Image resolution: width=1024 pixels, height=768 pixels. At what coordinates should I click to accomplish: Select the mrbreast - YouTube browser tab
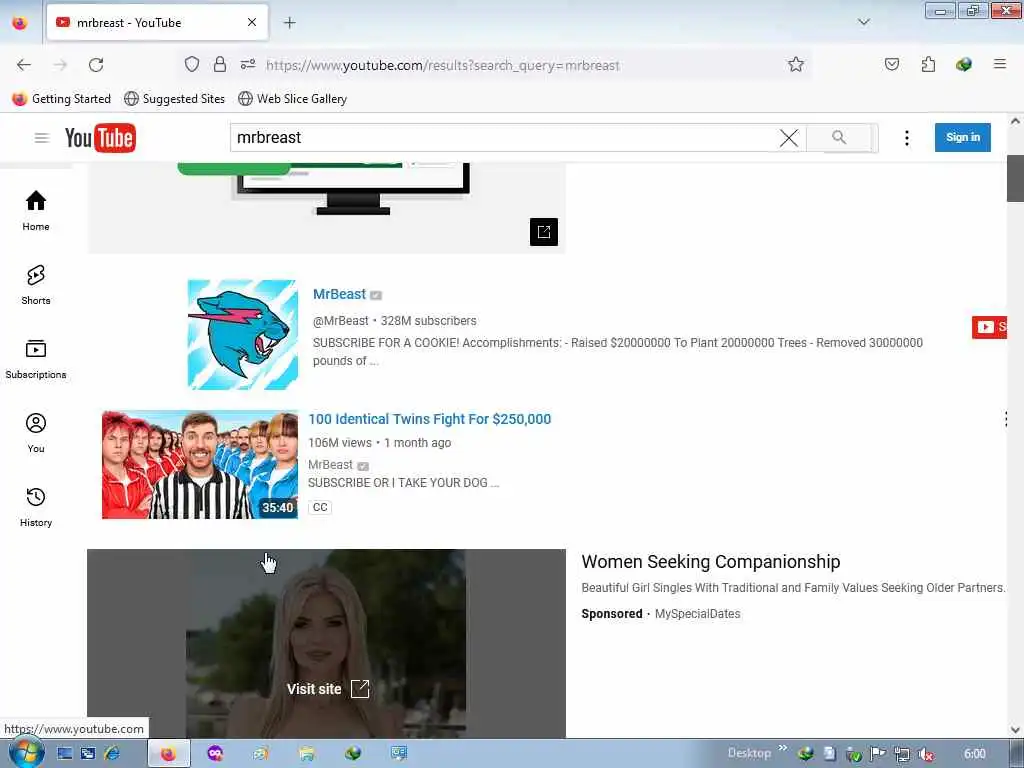pos(157,22)
